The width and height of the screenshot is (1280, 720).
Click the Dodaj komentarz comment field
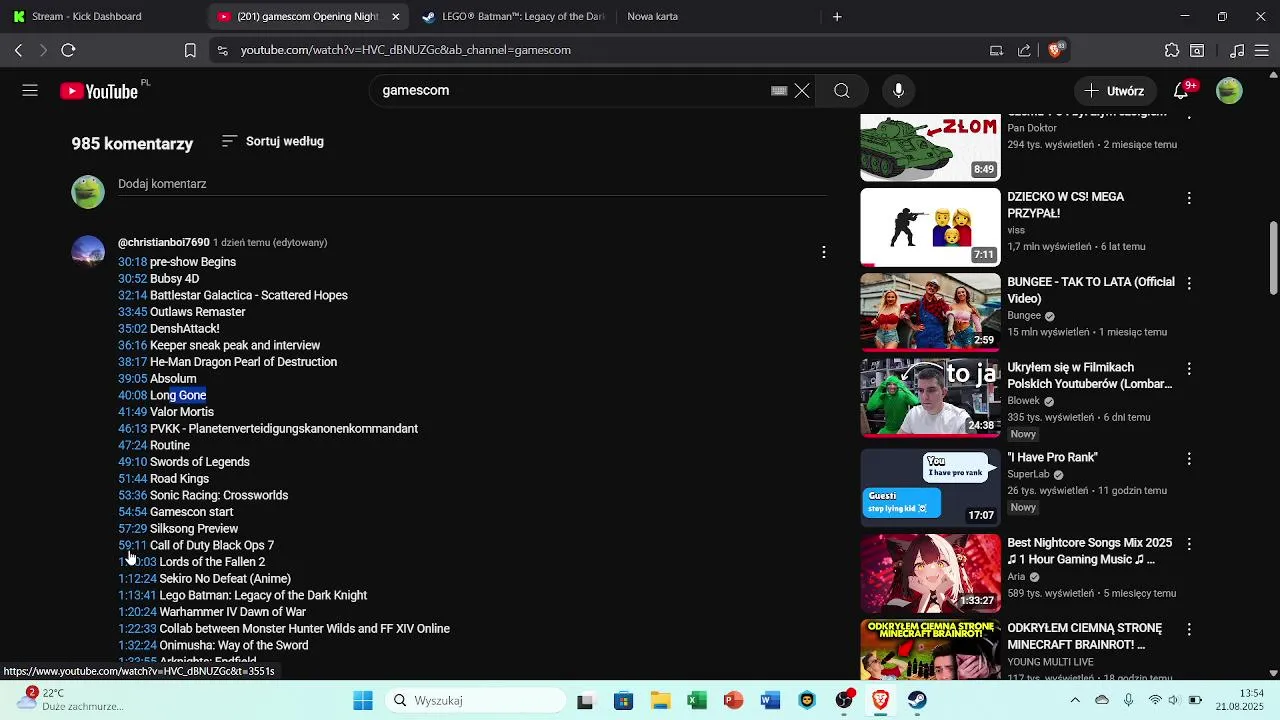pyautogui.click(x=472, y=185)
